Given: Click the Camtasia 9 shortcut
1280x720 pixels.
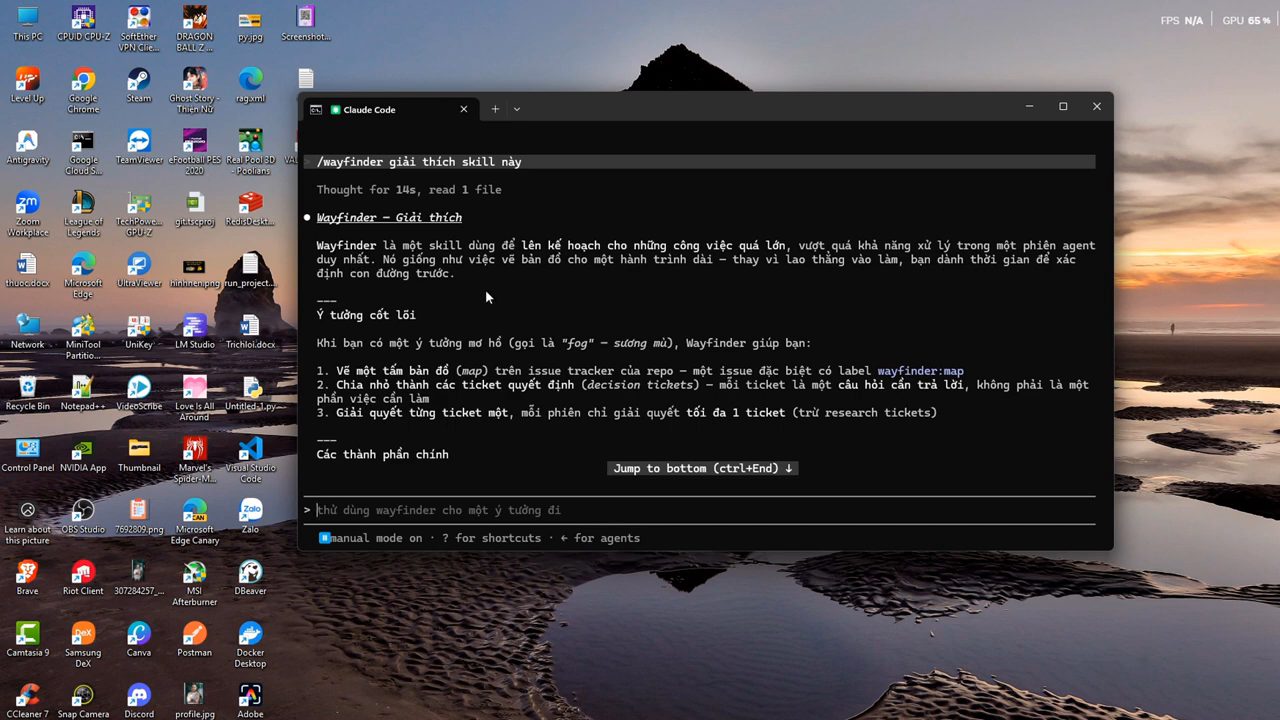Looking at the screenshot, I should pos(27,640).
